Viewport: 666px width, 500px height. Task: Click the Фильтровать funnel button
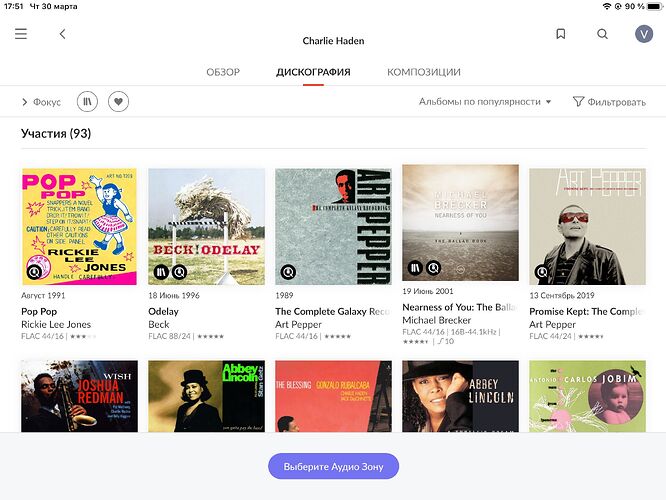pyautogui.click(x=609, y=102)
